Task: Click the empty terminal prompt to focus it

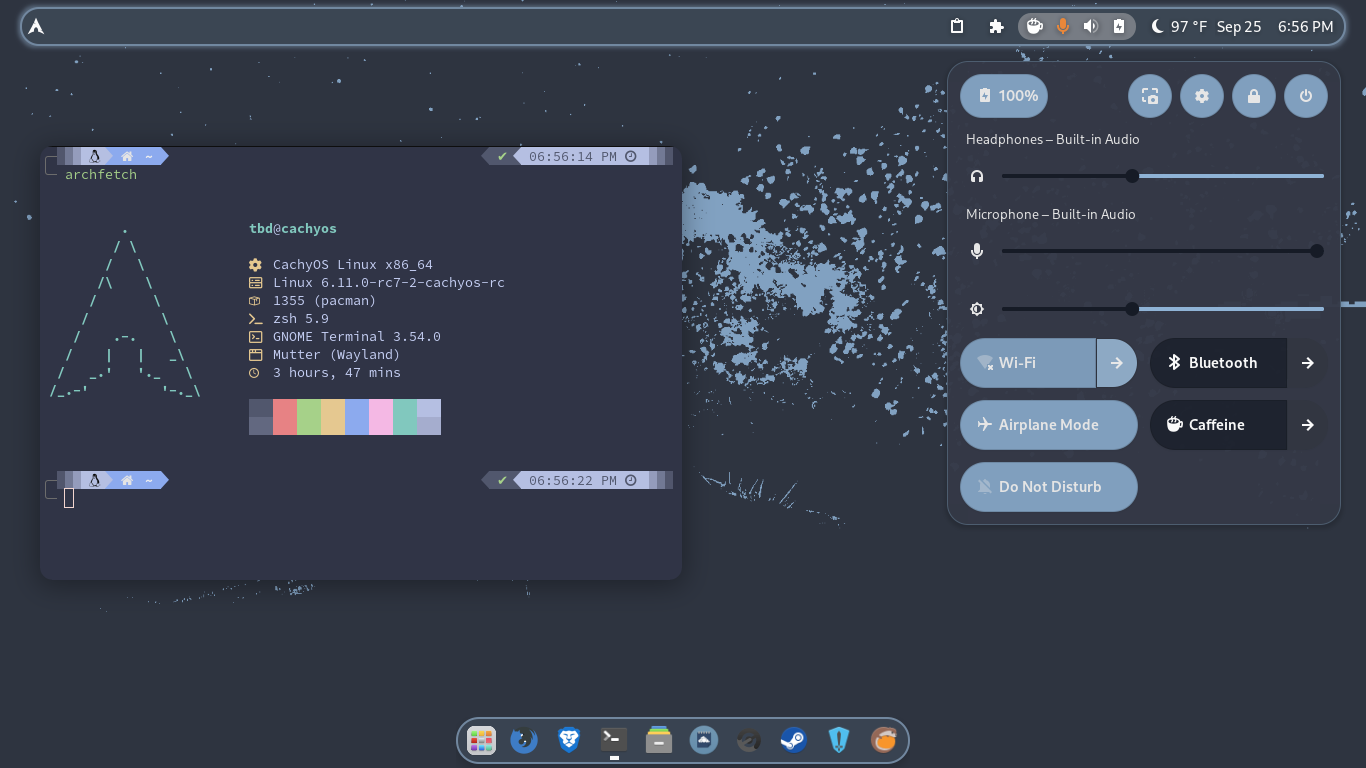Action: [x=69, y=497]
